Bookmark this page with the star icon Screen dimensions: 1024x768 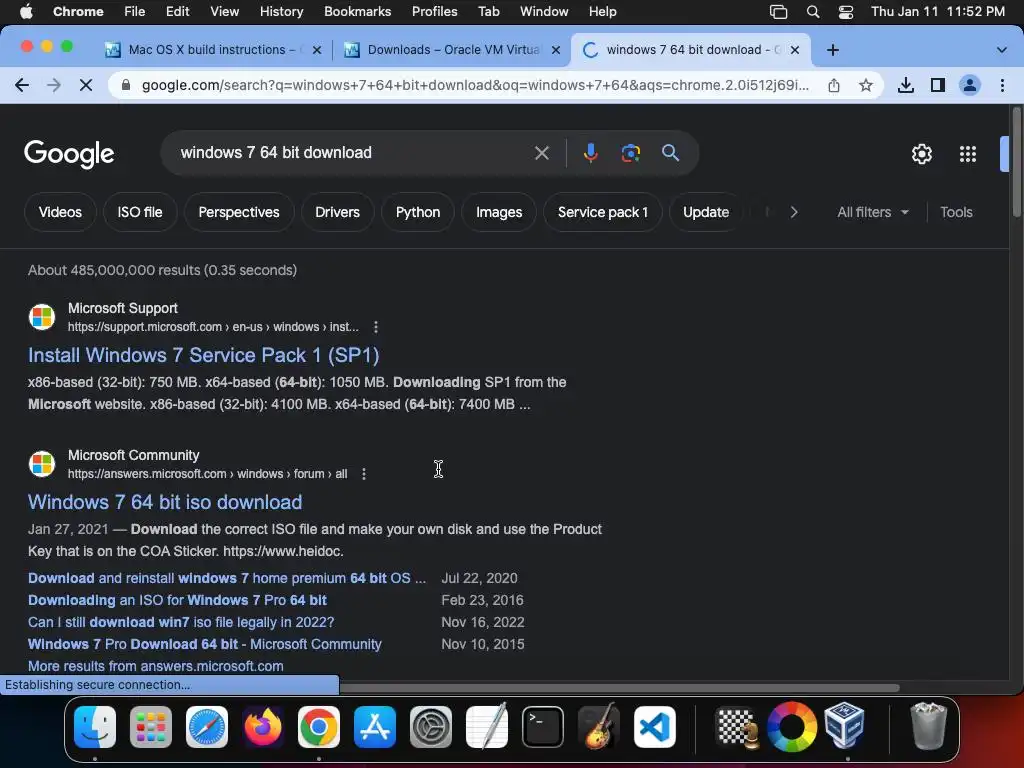(865, 85)
